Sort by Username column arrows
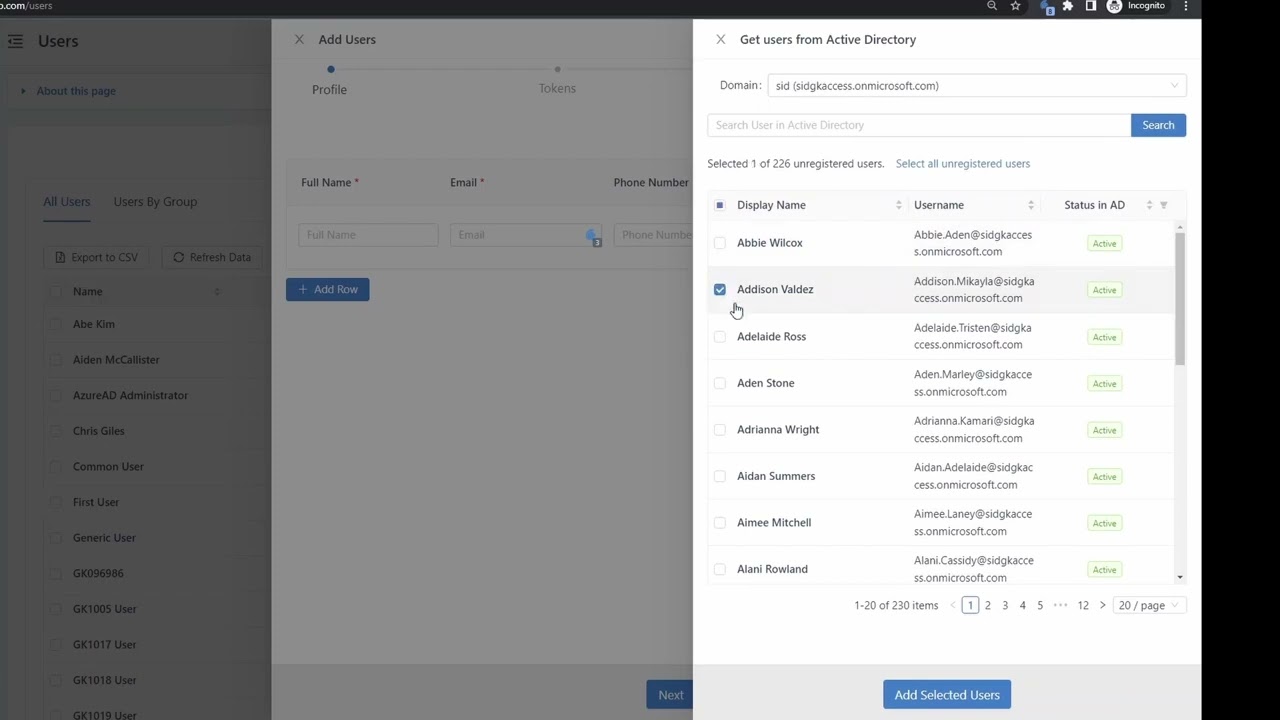 [x=1031, y=205]
